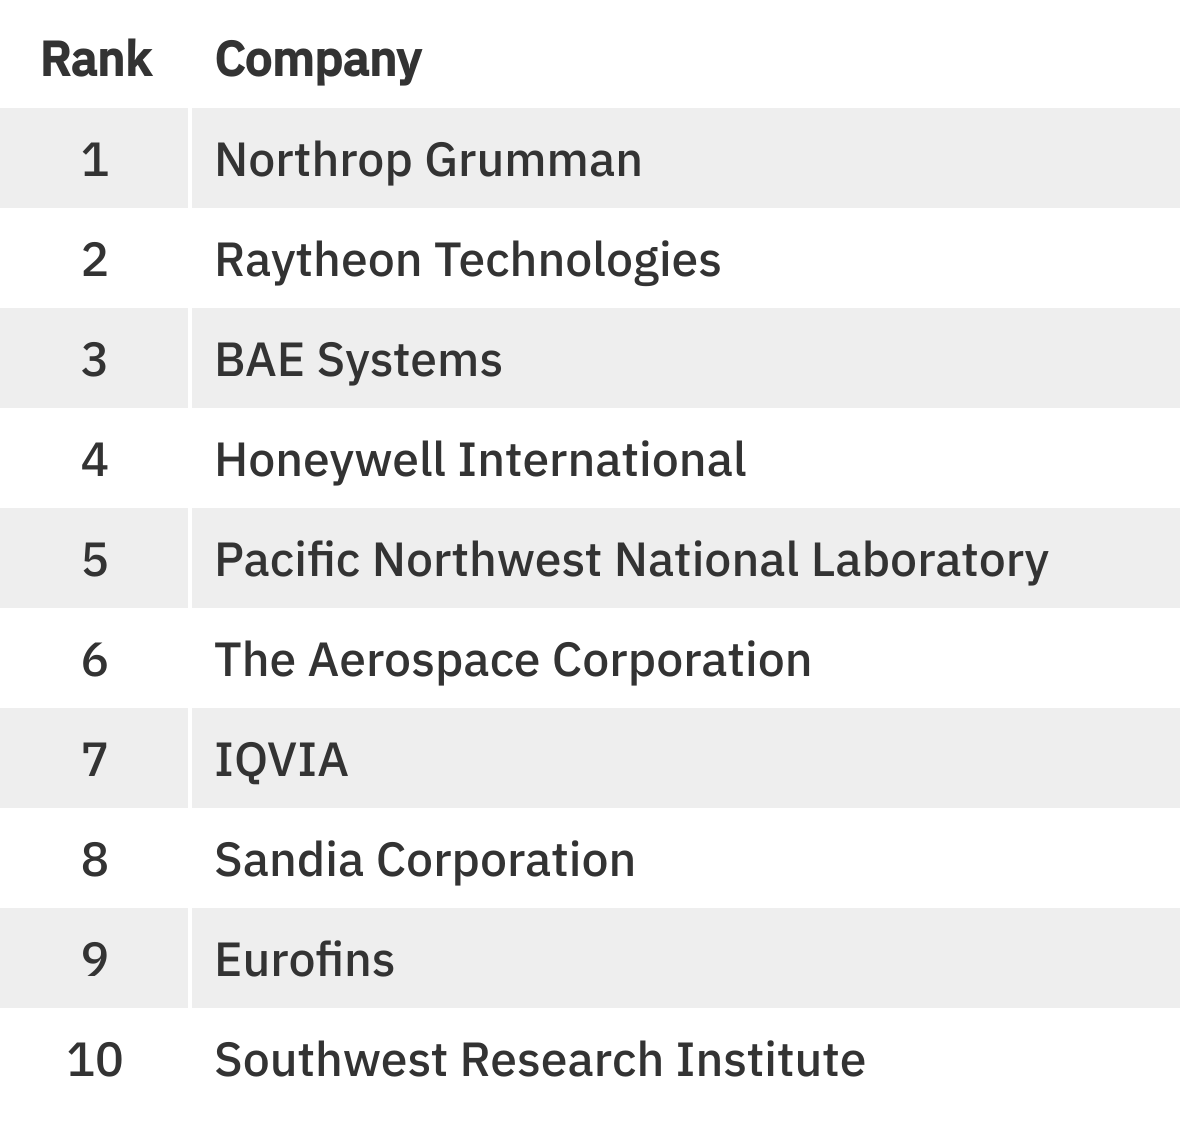Click on Sandia Corporation
Image resolution: width=1180 pixels, height=1132 pixels.
pyautogui.click(x=424, y=860)
